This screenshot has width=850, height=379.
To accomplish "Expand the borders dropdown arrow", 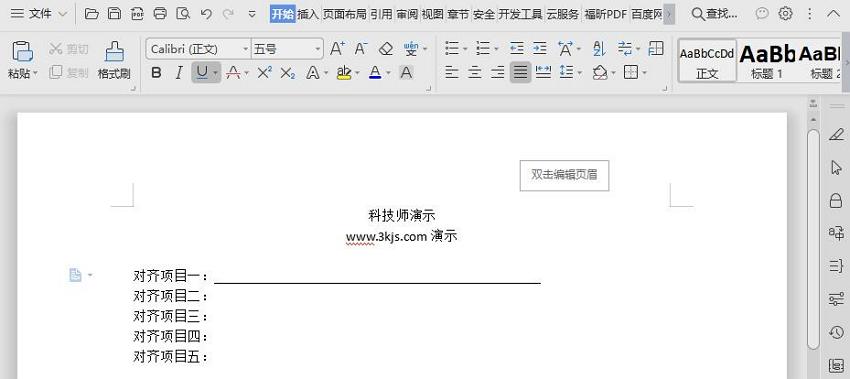I will point(645,72).
